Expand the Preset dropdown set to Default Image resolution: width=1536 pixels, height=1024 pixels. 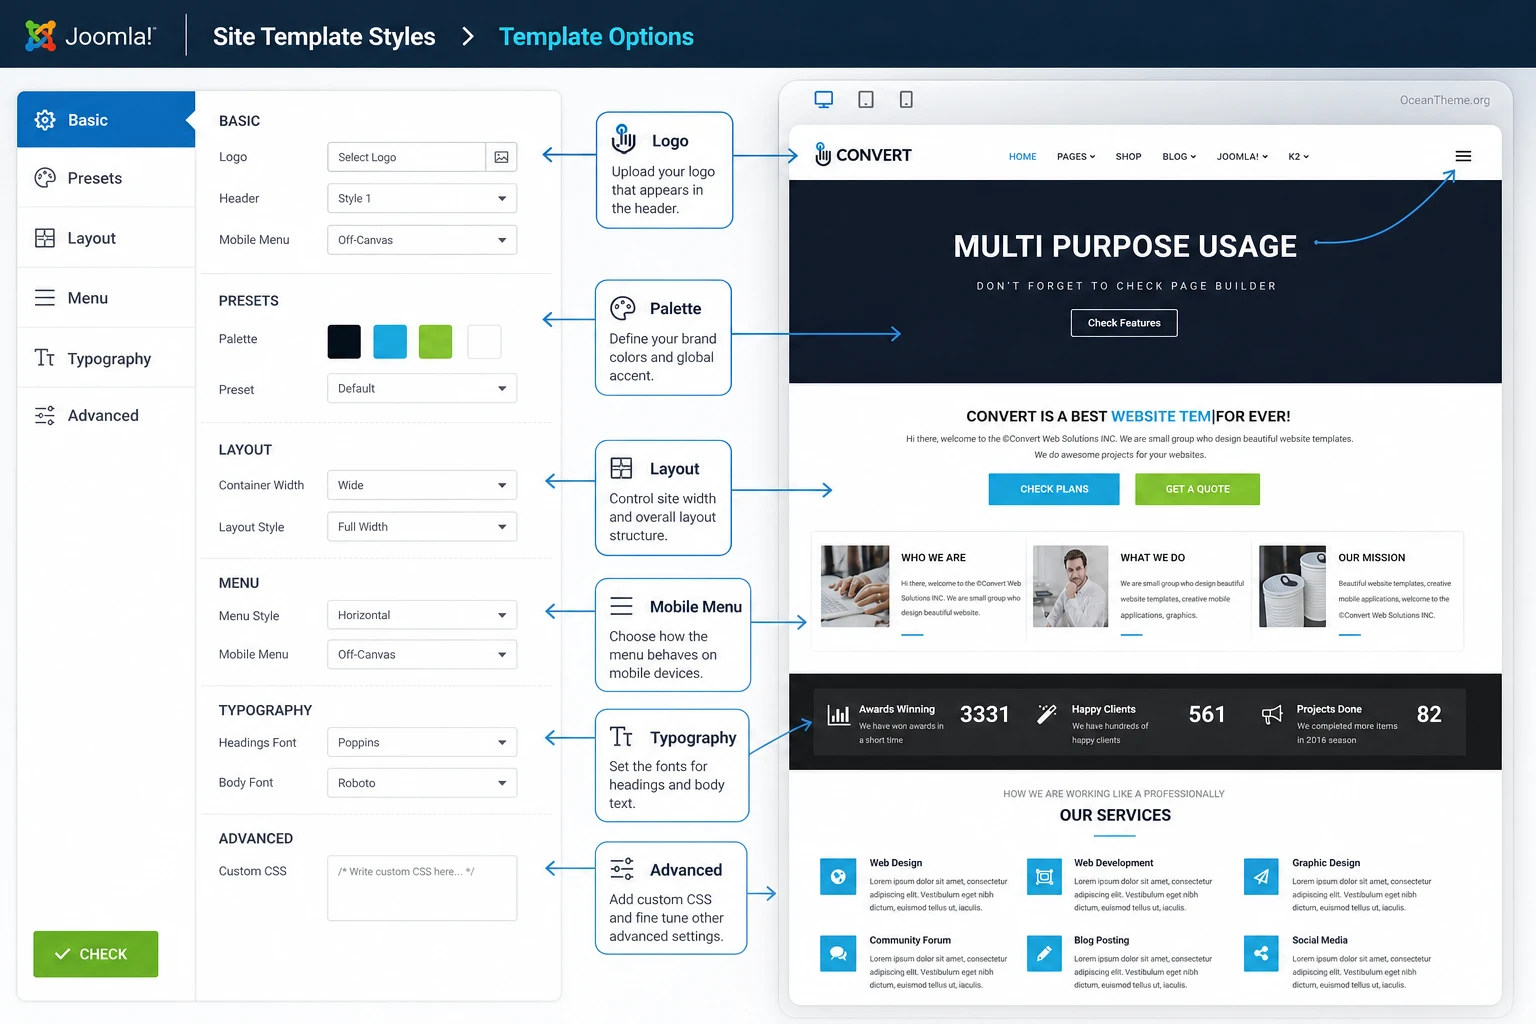(422, 388)
